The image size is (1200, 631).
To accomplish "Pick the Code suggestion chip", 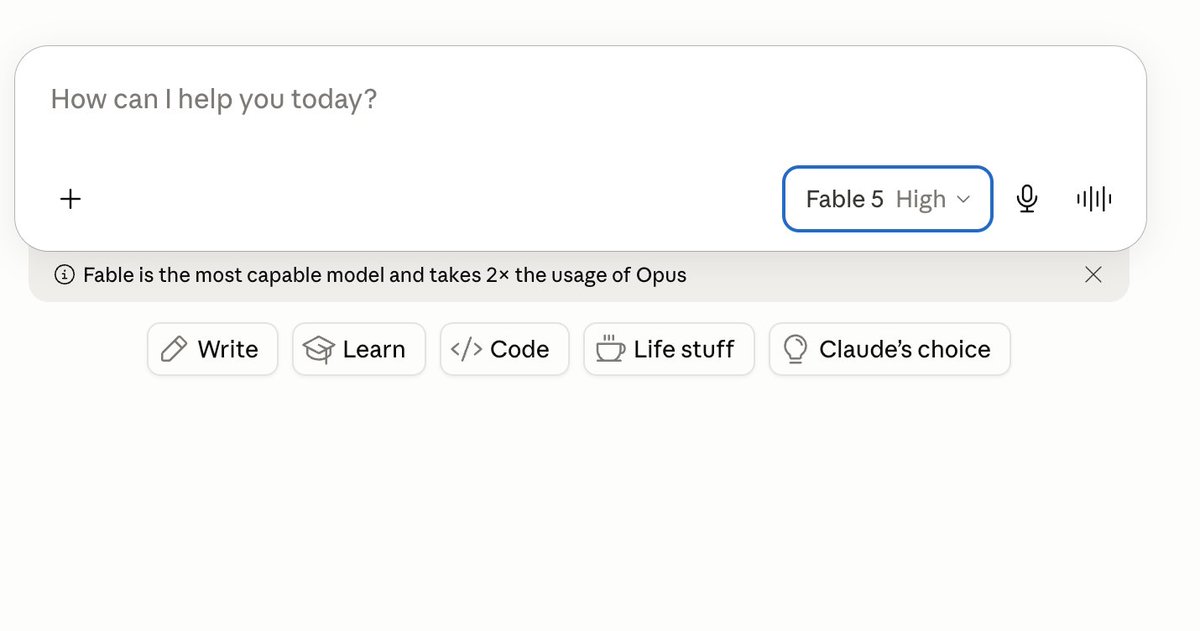I will [x=504, y=349].
